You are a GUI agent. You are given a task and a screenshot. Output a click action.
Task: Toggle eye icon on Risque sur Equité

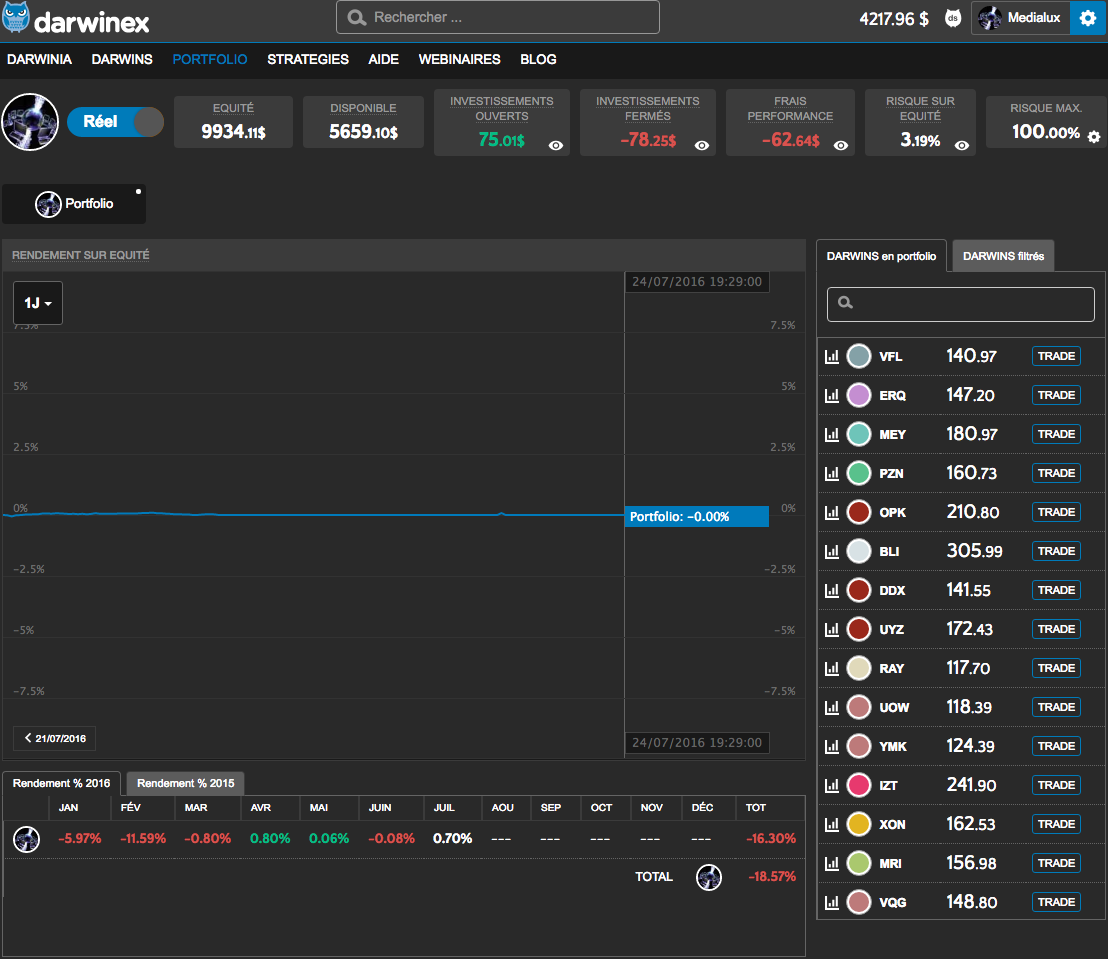pos(962,146)
